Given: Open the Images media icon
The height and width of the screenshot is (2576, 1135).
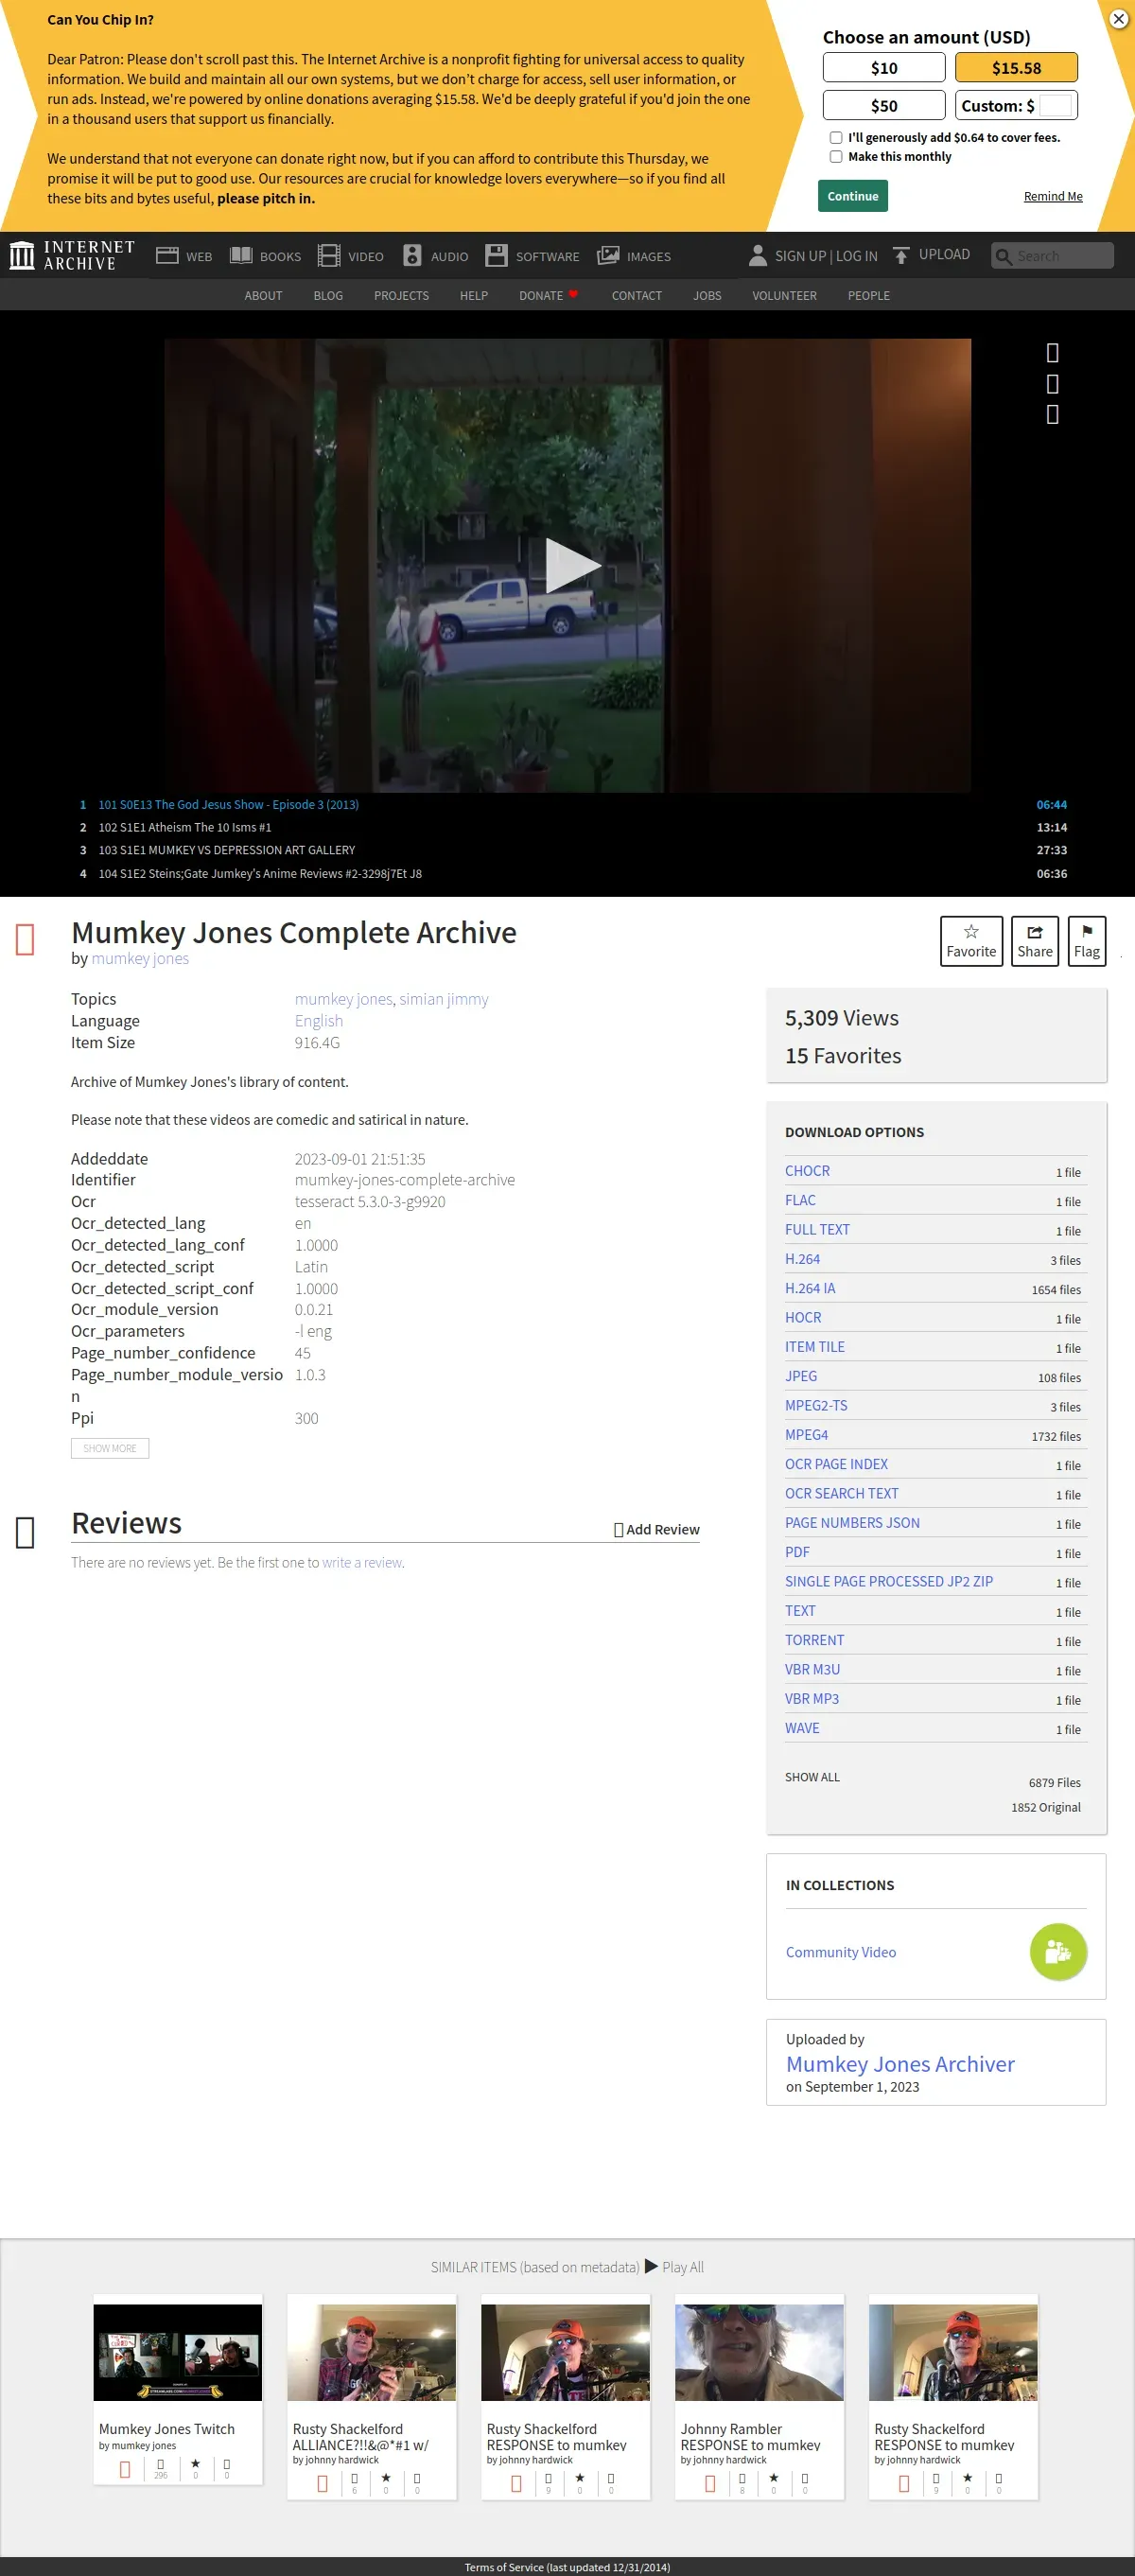Looking at the screenshot, I should (608, 256).
